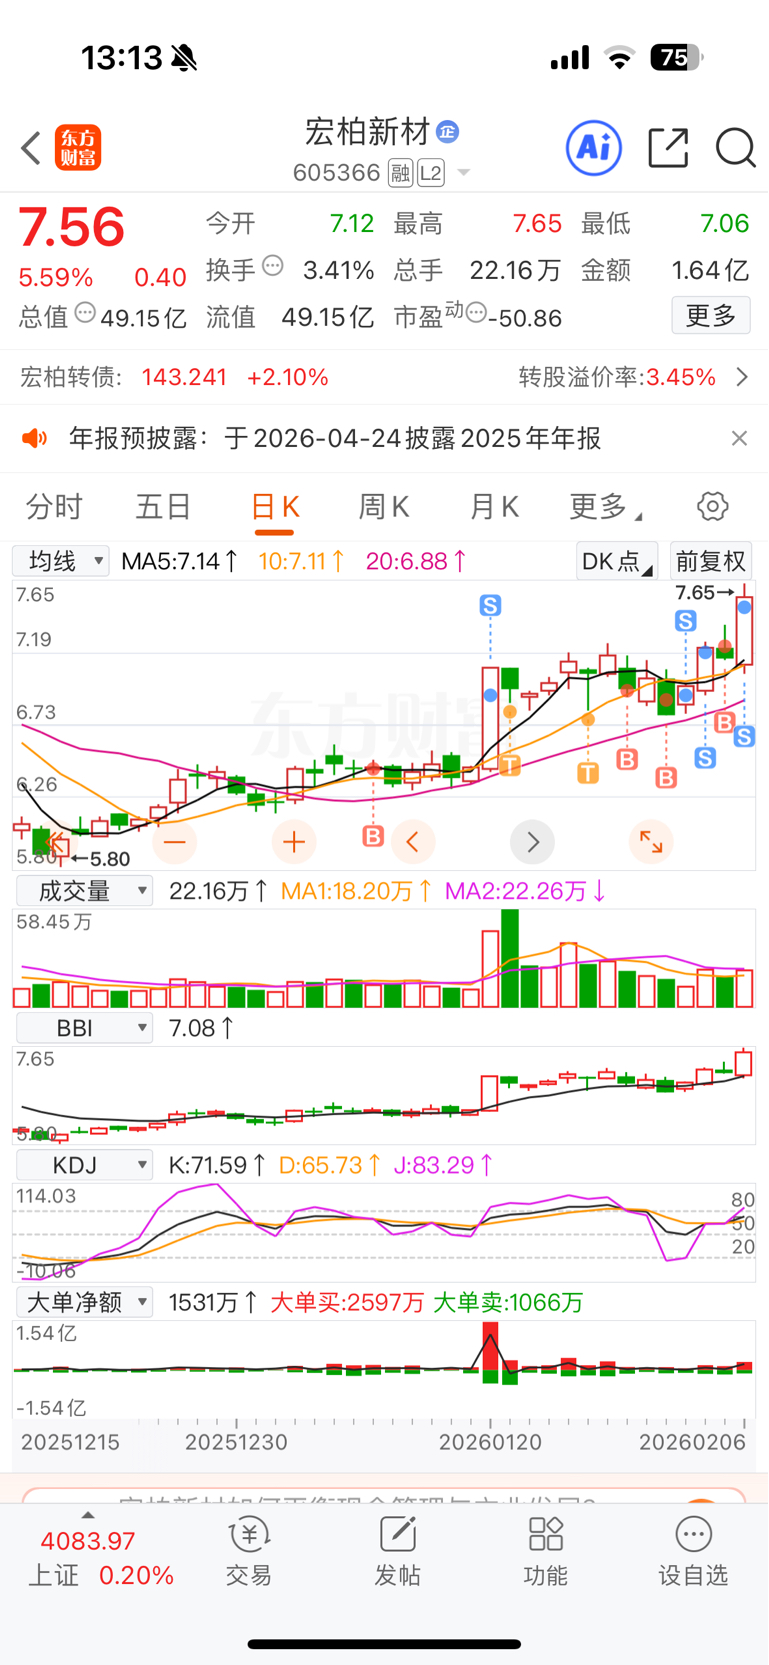Tap the 大单买:2597万 value
The height and width of the screenshot is (1665, 769).
[347, 1302]
